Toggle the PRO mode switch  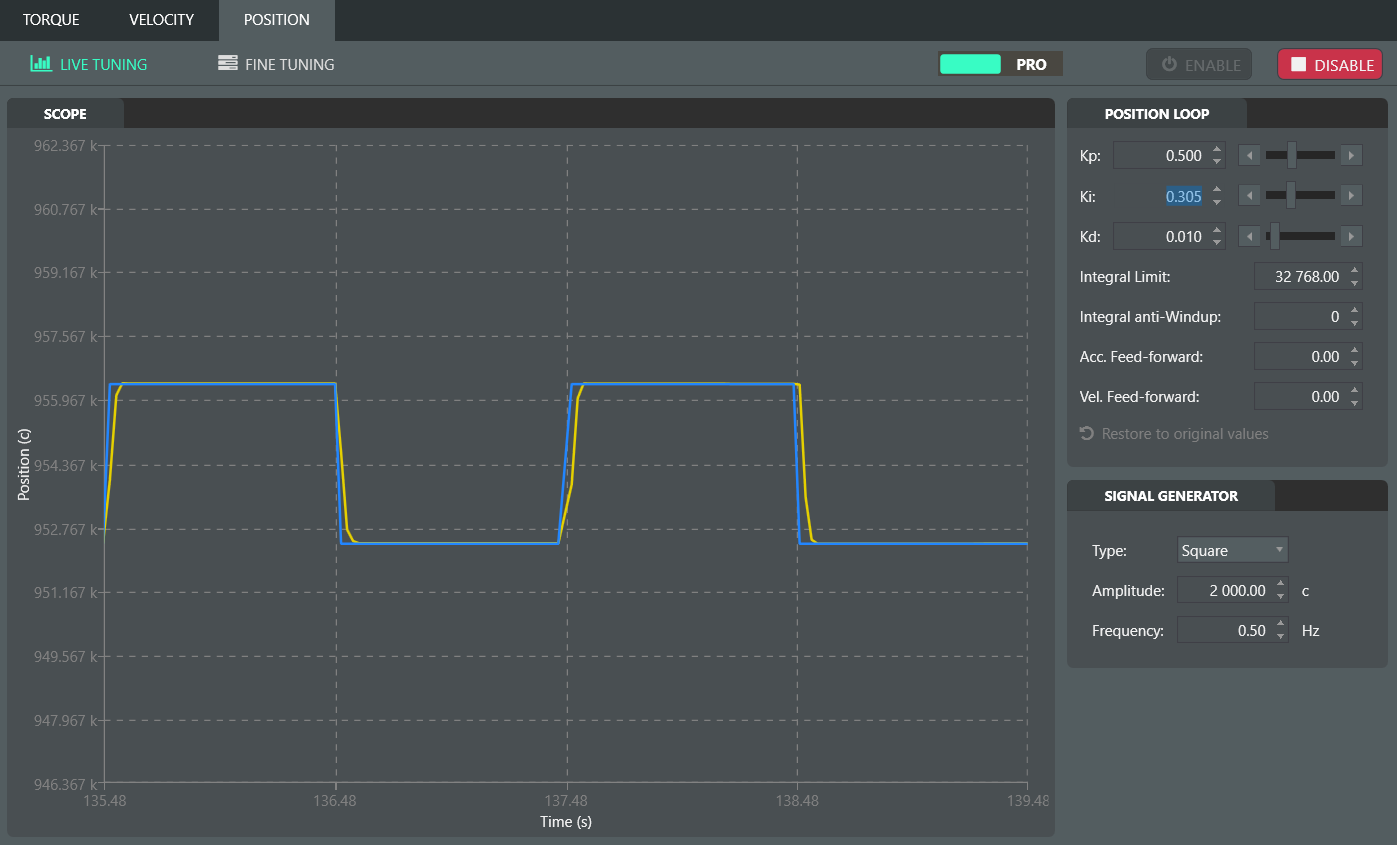1000,64
